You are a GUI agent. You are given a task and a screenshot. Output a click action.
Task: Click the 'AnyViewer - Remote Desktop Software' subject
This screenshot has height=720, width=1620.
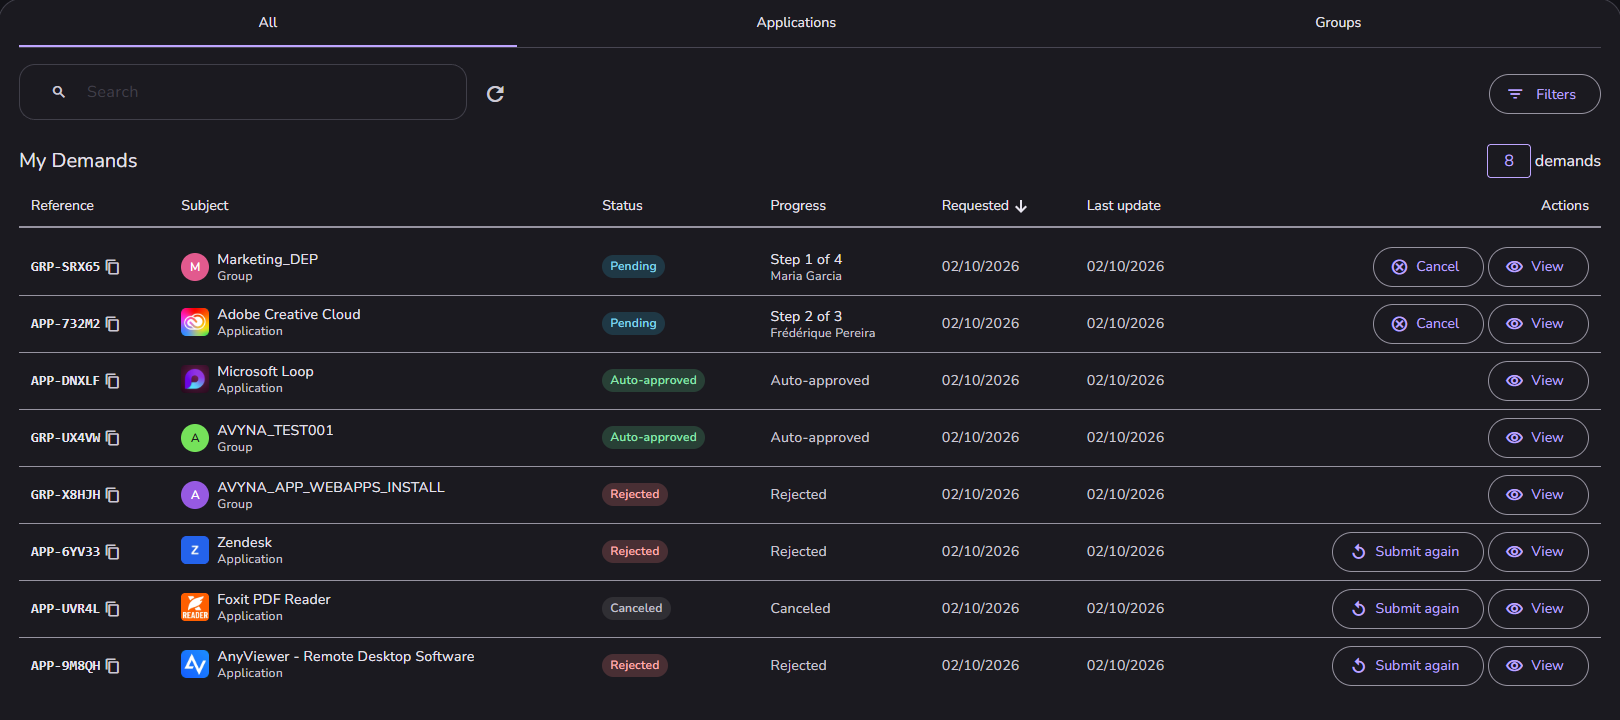[x=346, y=656]
